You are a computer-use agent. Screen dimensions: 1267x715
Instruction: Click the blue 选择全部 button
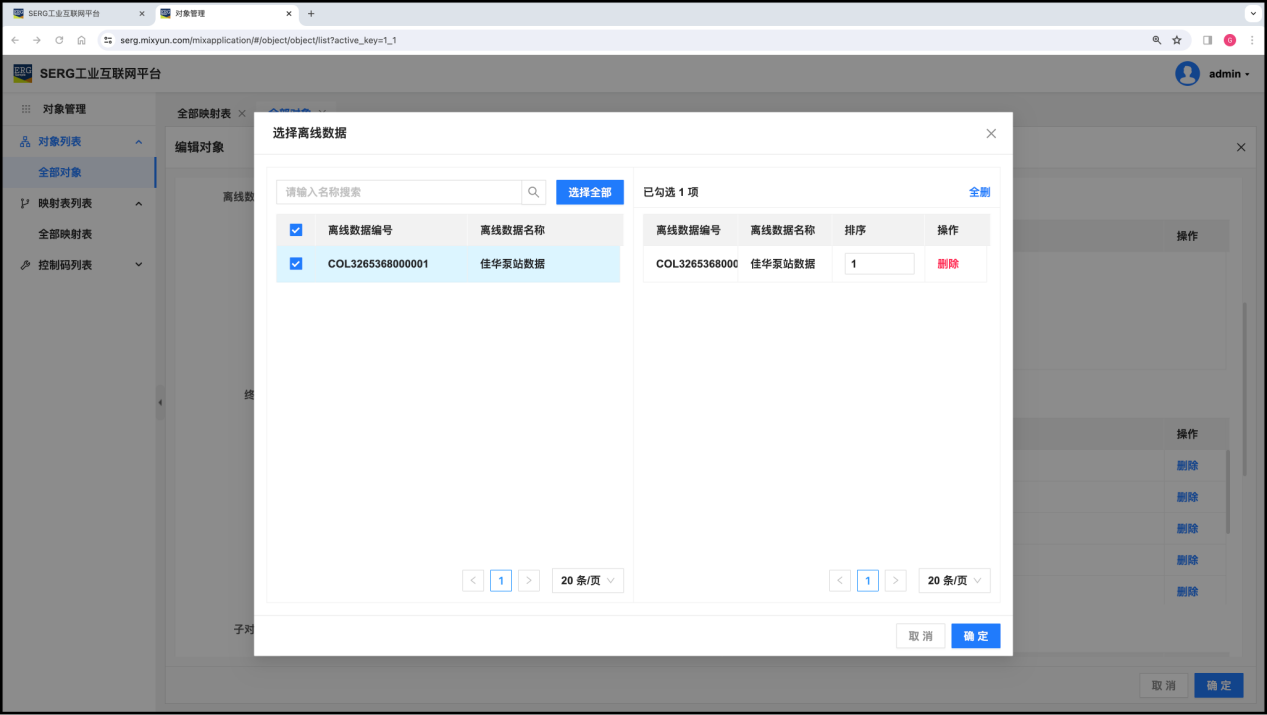pos(589,192)
